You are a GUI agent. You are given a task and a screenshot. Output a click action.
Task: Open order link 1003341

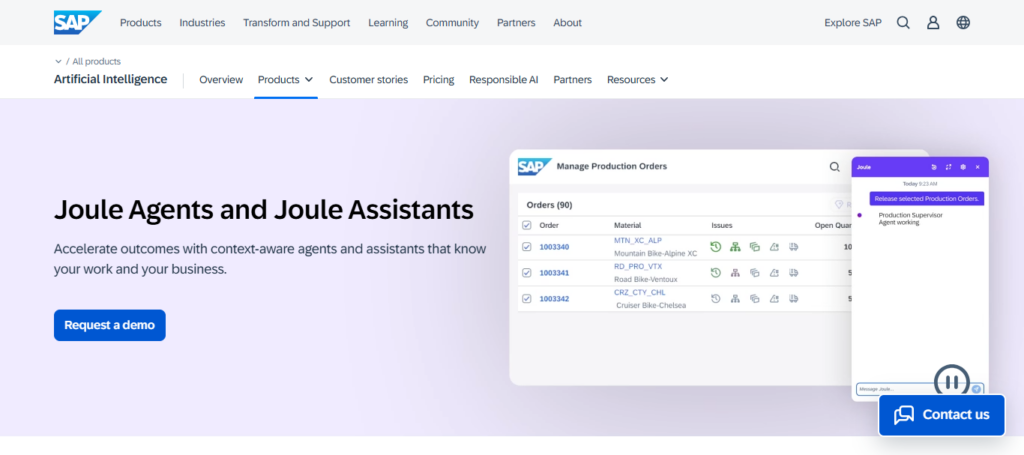click(554, 273)
